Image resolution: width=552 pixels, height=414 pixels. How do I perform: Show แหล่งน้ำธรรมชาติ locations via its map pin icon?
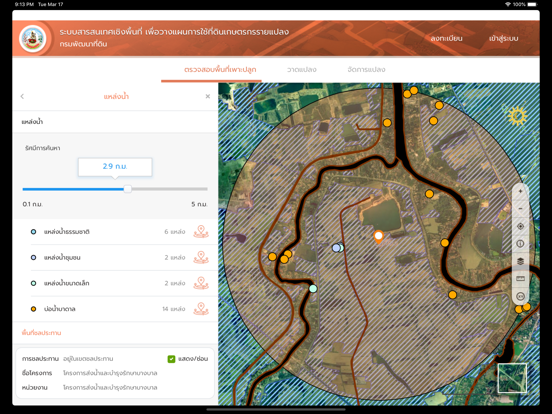pos(201,232)
